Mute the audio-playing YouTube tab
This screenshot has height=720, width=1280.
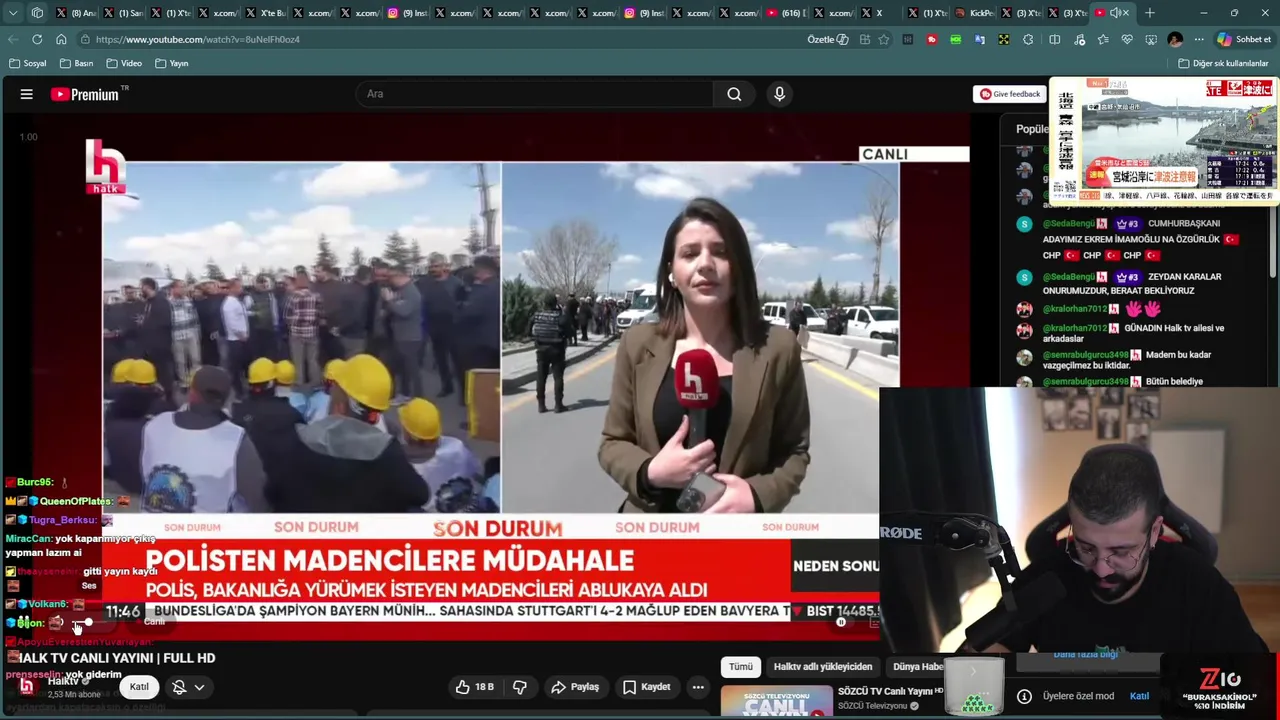click(x=1115, y=13)
